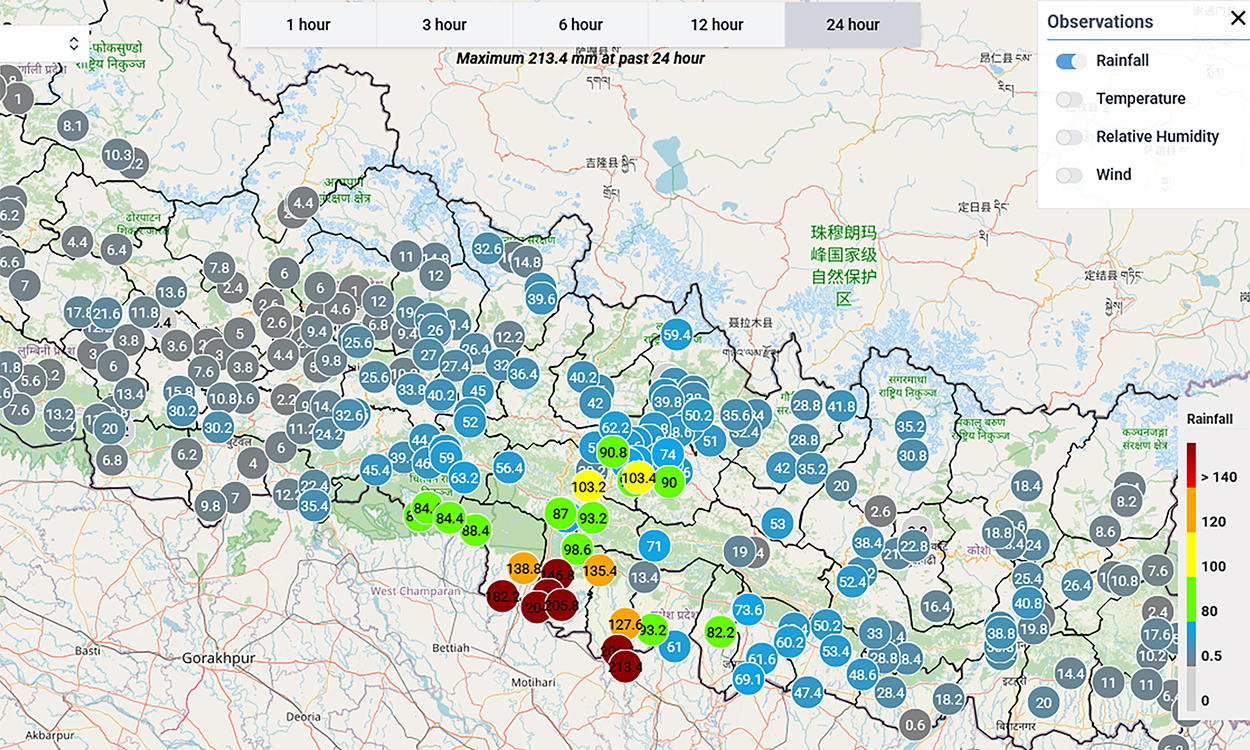The height and width of the screenshot is (750, 1250).
Task: Click the blue 18.4 station marker
Action: (x=1027, y=487)
